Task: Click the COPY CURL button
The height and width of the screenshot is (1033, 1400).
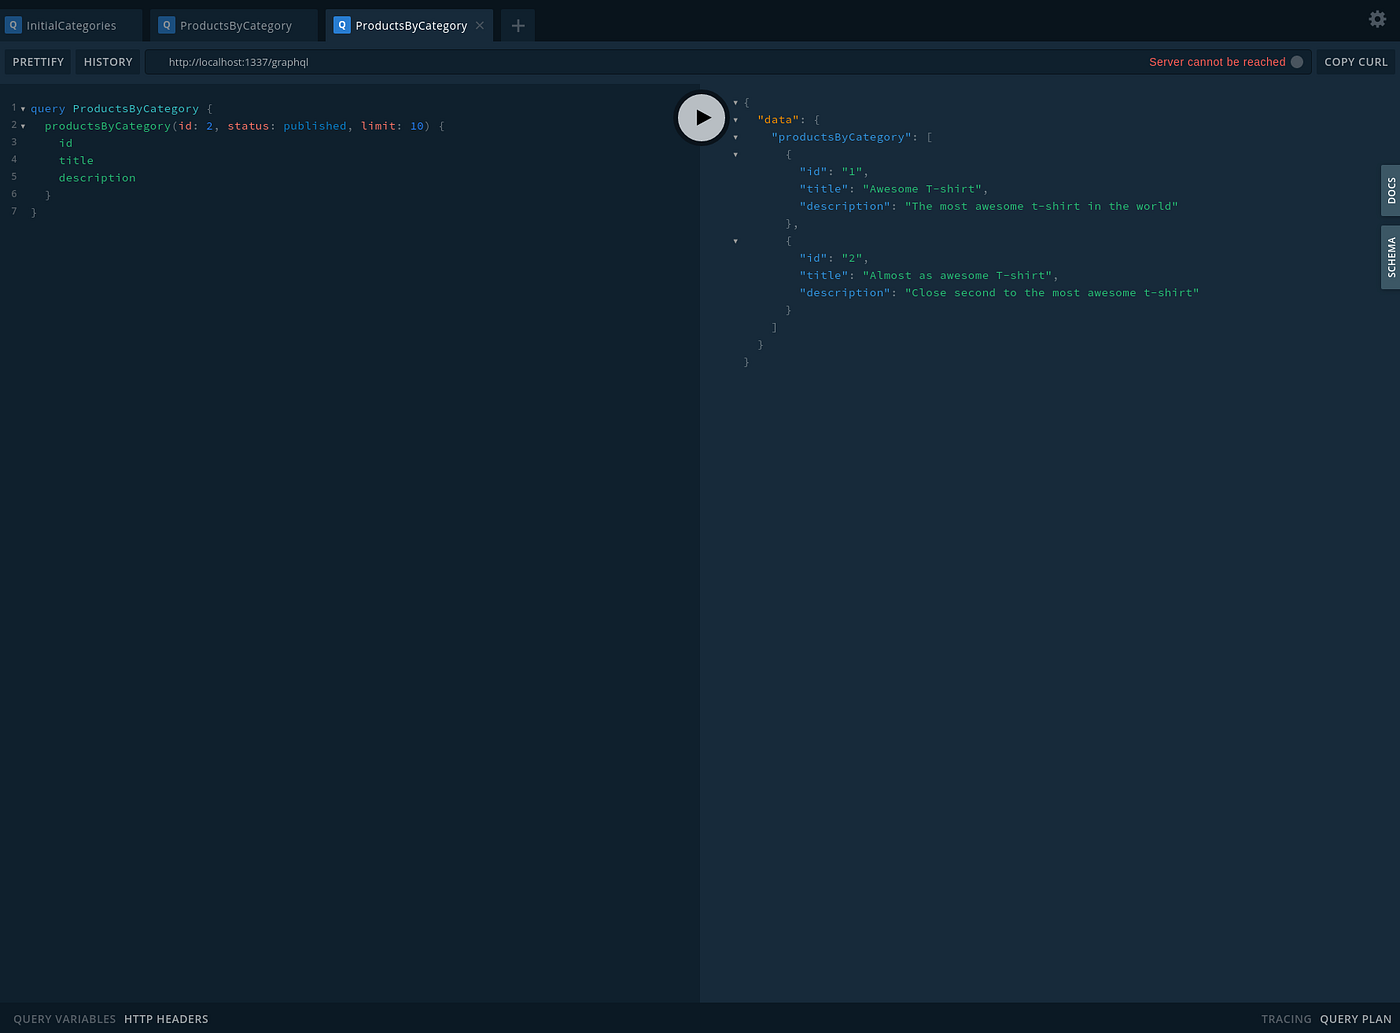Action: pyautogui.click(x=1356, y=62)
